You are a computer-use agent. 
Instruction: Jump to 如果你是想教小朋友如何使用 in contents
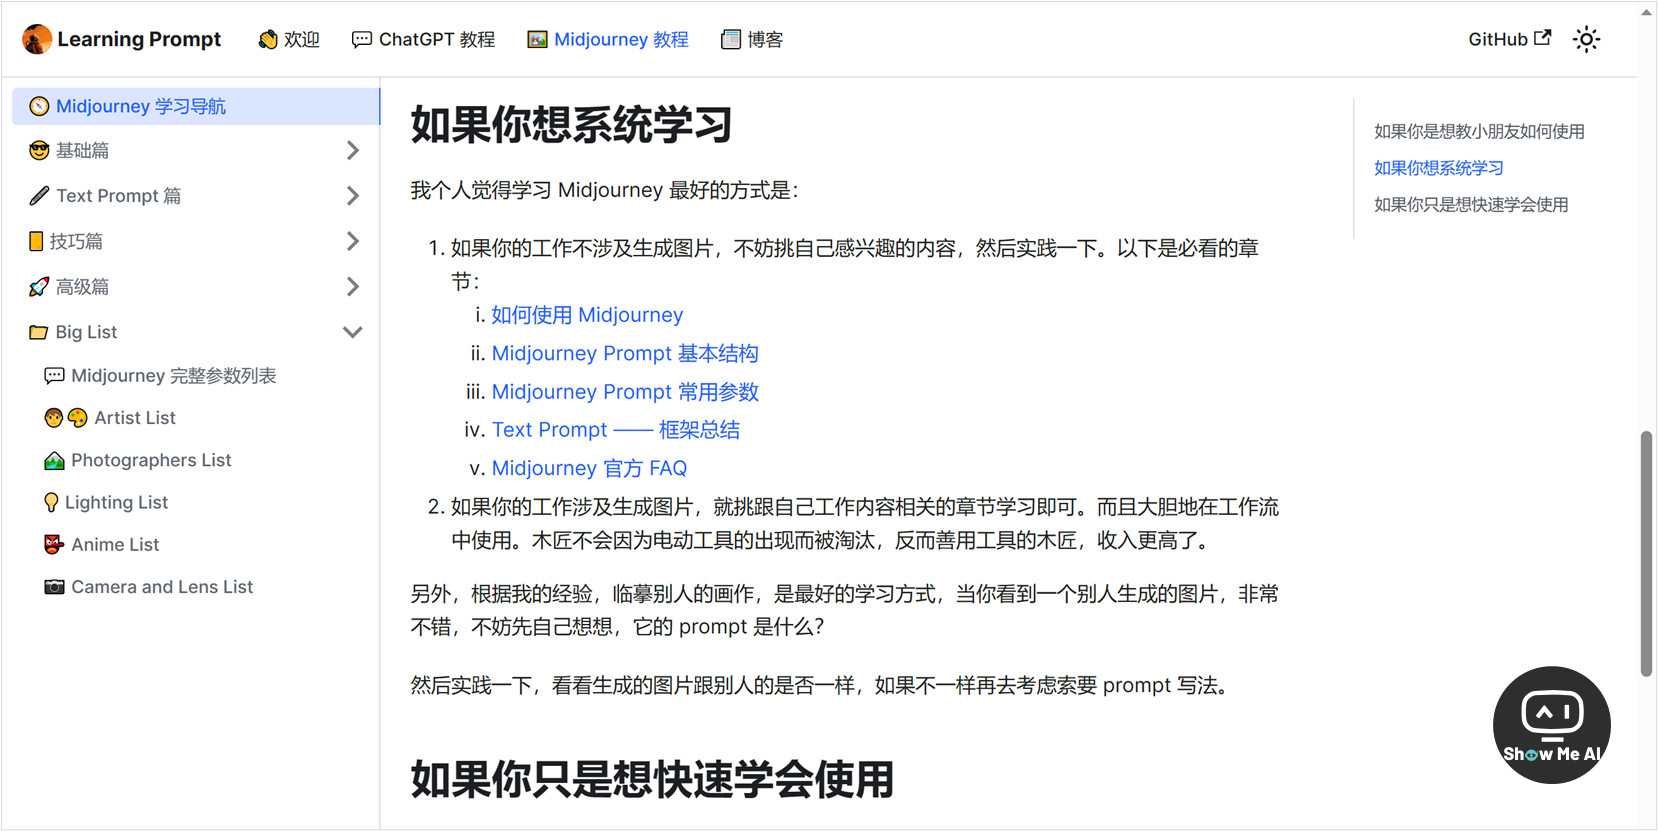(1479, 131)
